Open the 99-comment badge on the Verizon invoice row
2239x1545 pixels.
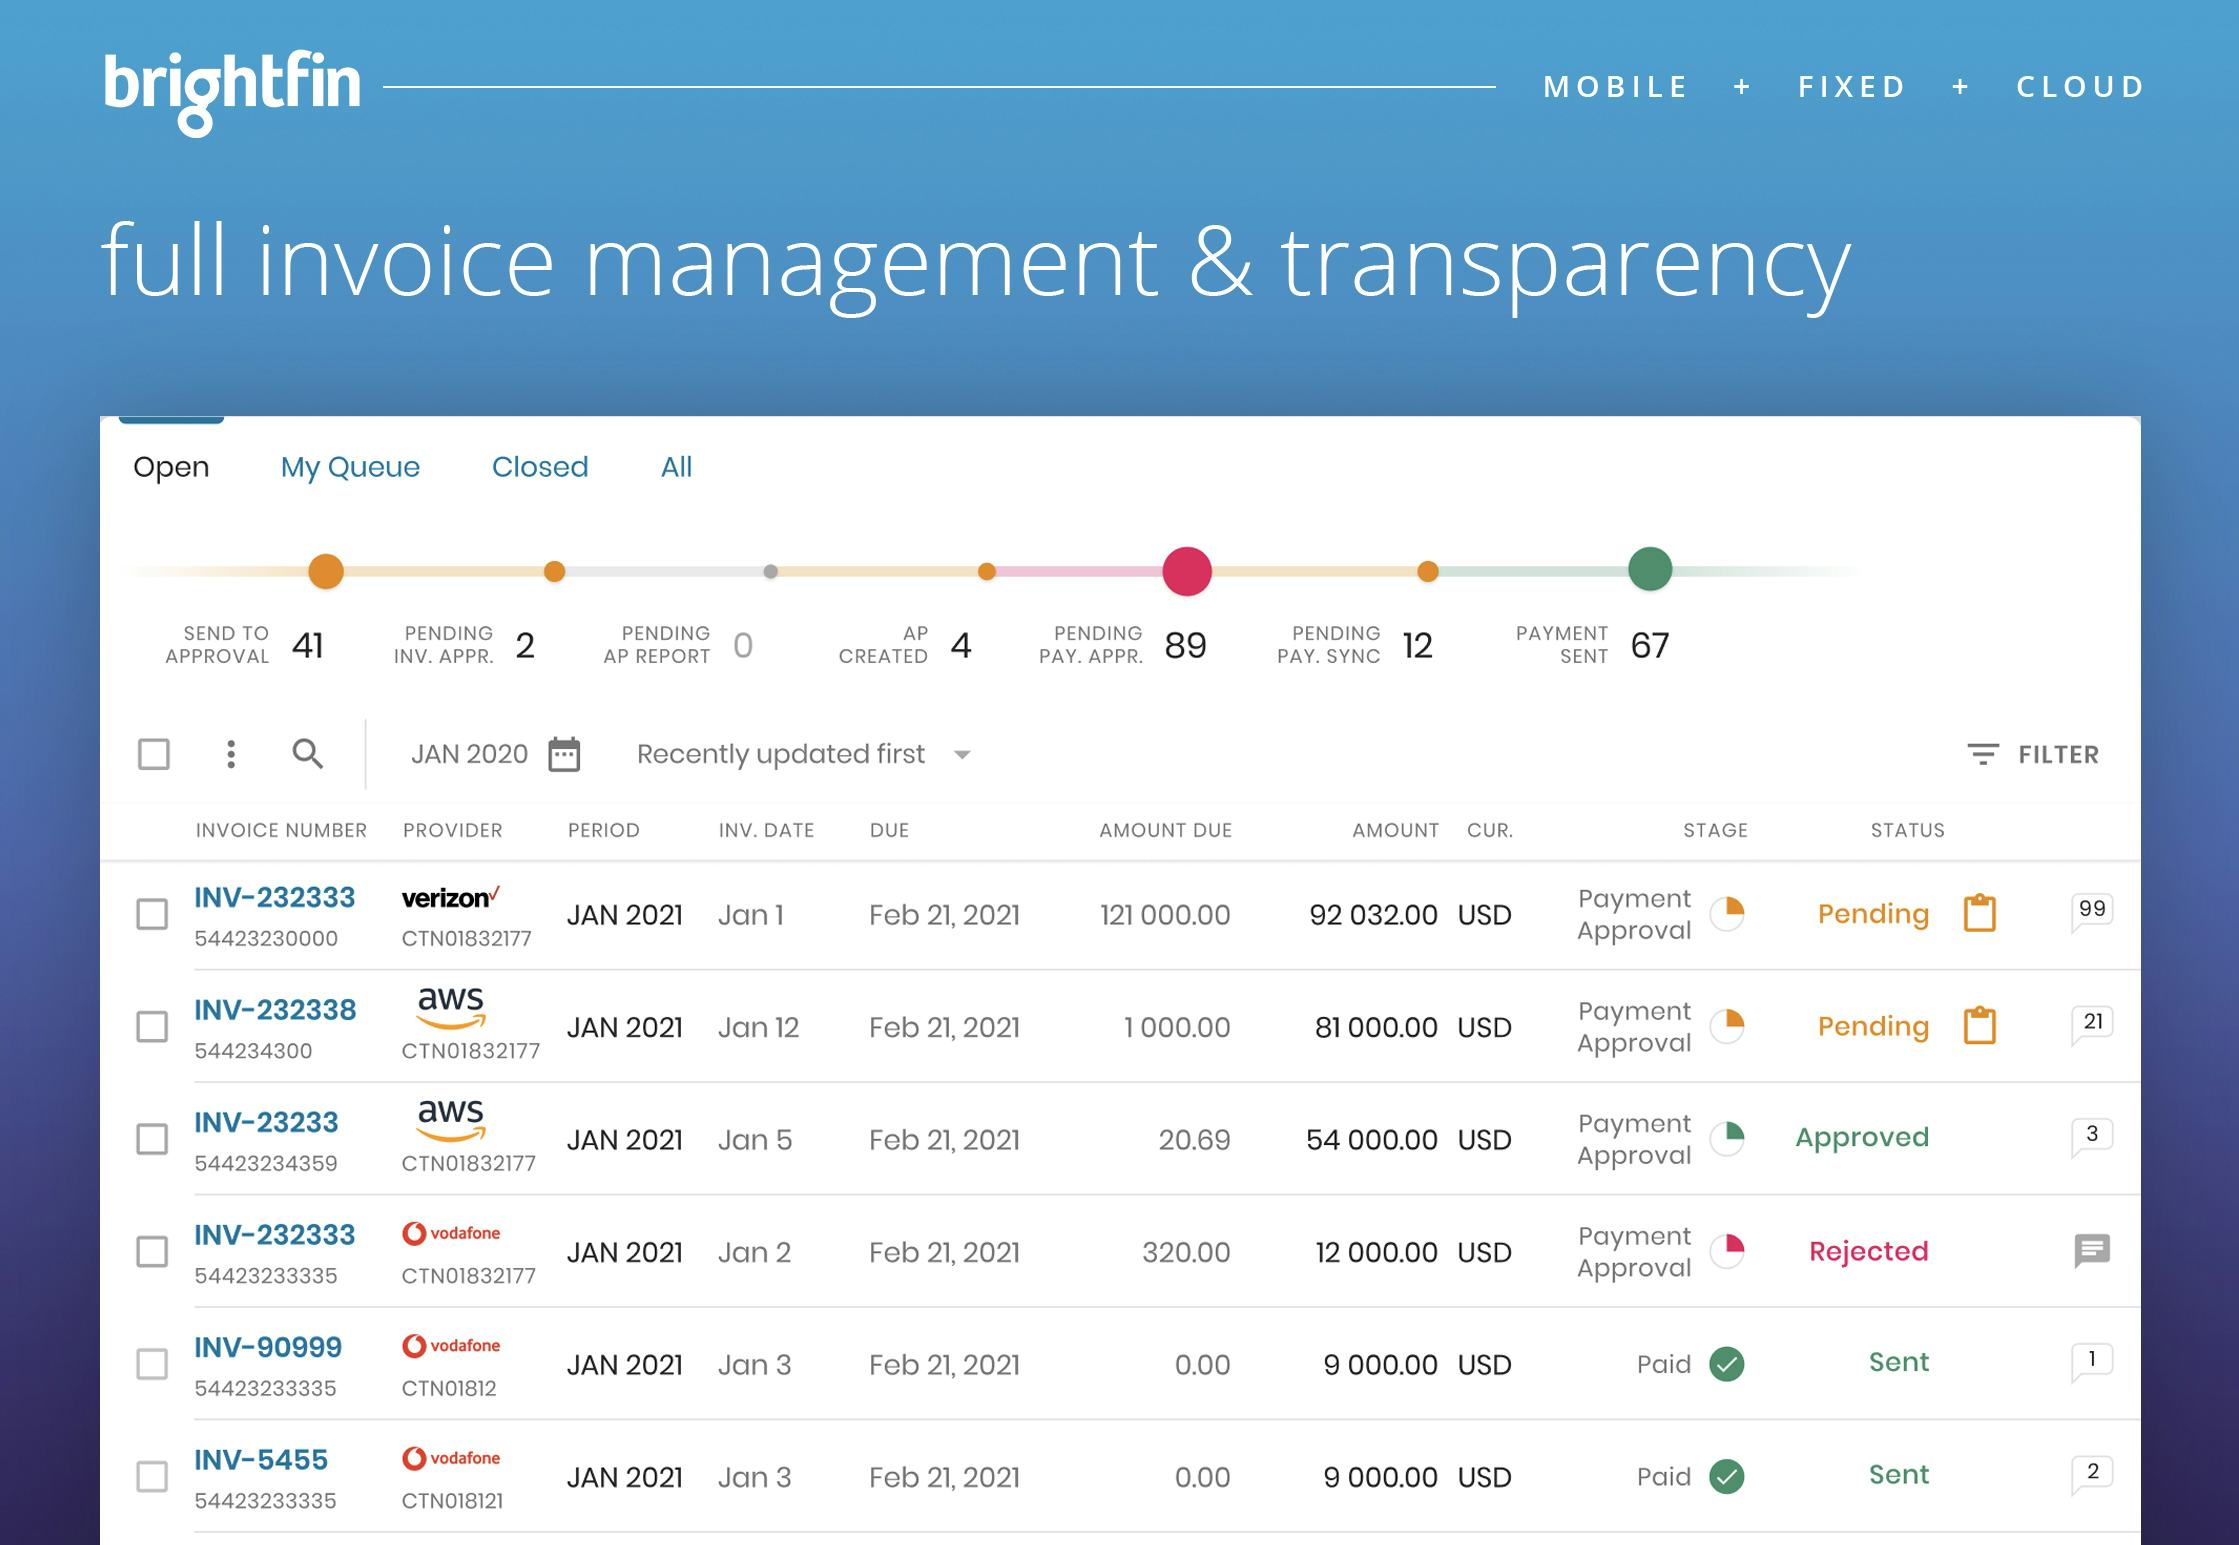point(2093,908)
